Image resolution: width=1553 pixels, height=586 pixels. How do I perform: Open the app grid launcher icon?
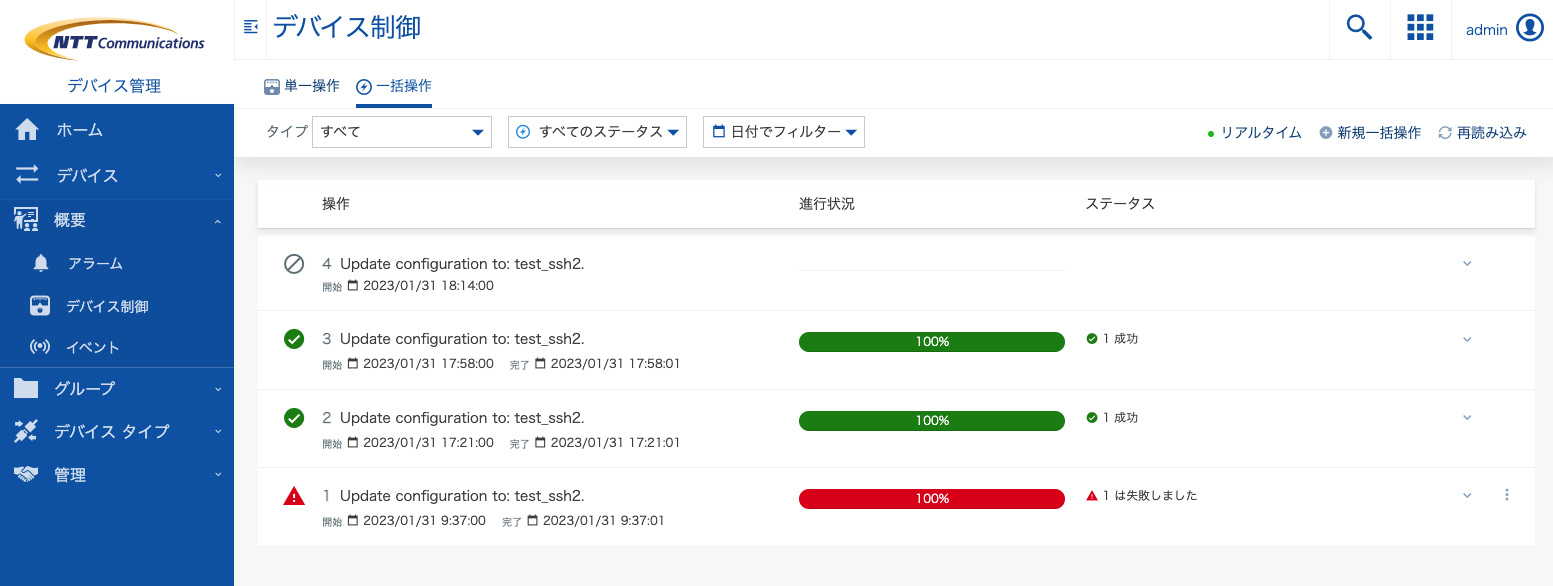point(1420,27)
